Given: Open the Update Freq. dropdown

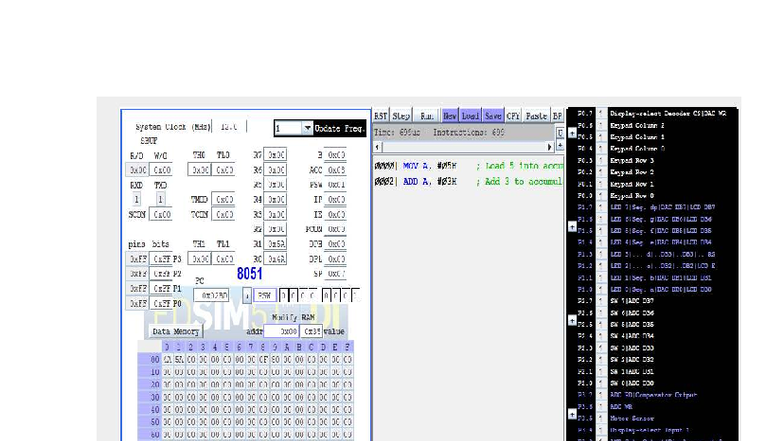Looking at the screenshot, I should click(307, 128).
